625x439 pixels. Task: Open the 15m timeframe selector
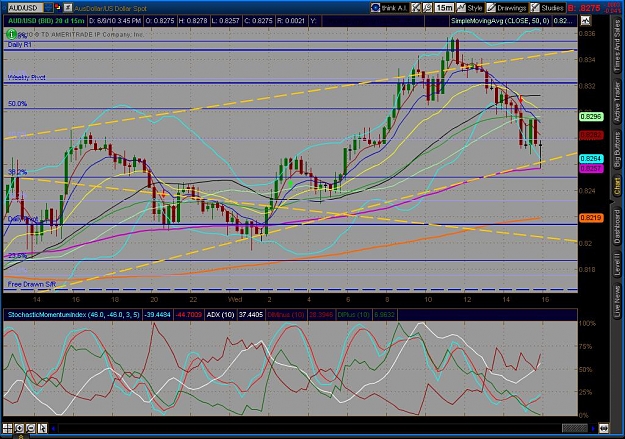point(444,8)
